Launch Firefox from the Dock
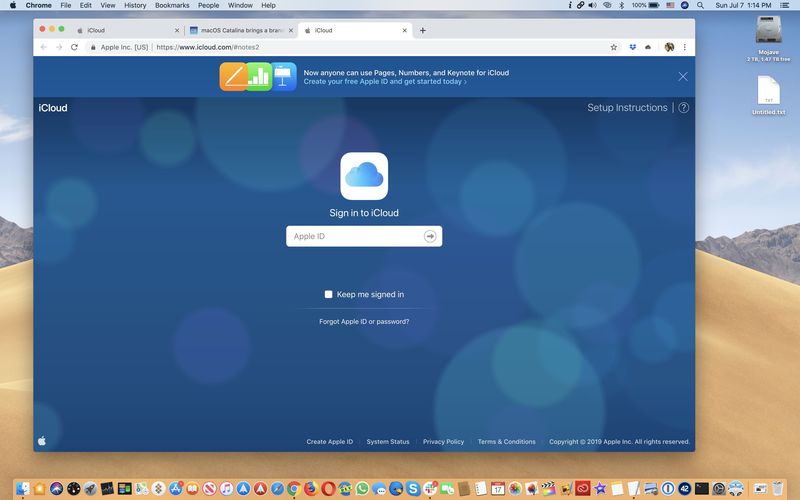 [311, 489]
